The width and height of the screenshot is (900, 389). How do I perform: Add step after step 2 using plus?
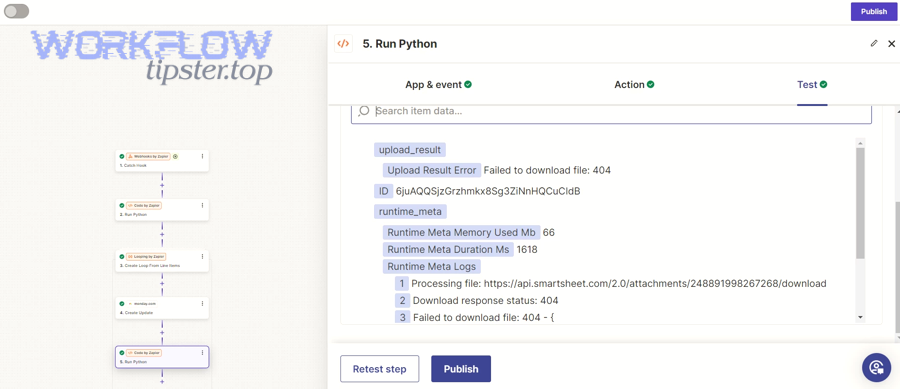[x=162, y=235]
